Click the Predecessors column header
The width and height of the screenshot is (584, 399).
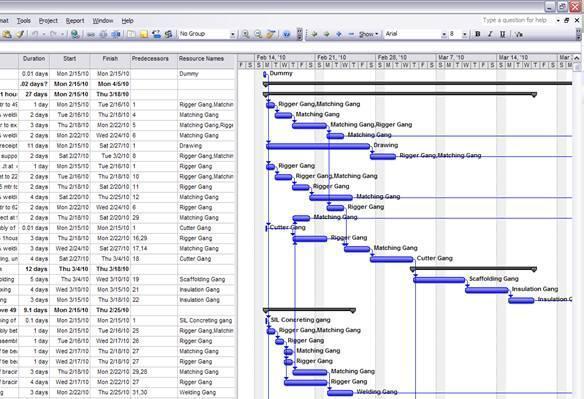[150, 59]
